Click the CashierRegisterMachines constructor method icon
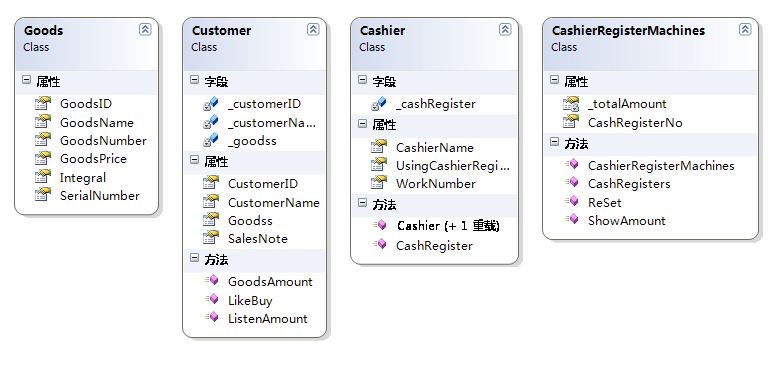This screenshot has width=783, height=376. click(571, 164)
